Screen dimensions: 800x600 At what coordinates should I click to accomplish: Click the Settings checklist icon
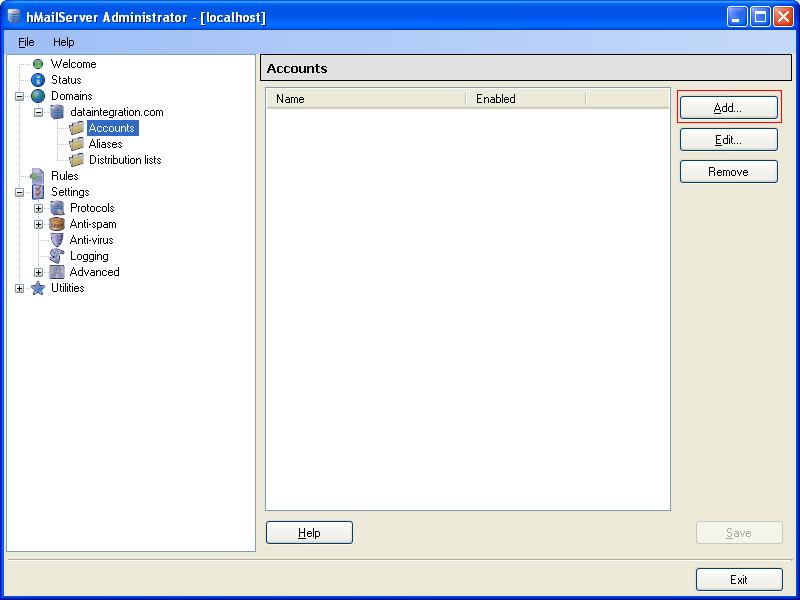click(x=38, y=192)
